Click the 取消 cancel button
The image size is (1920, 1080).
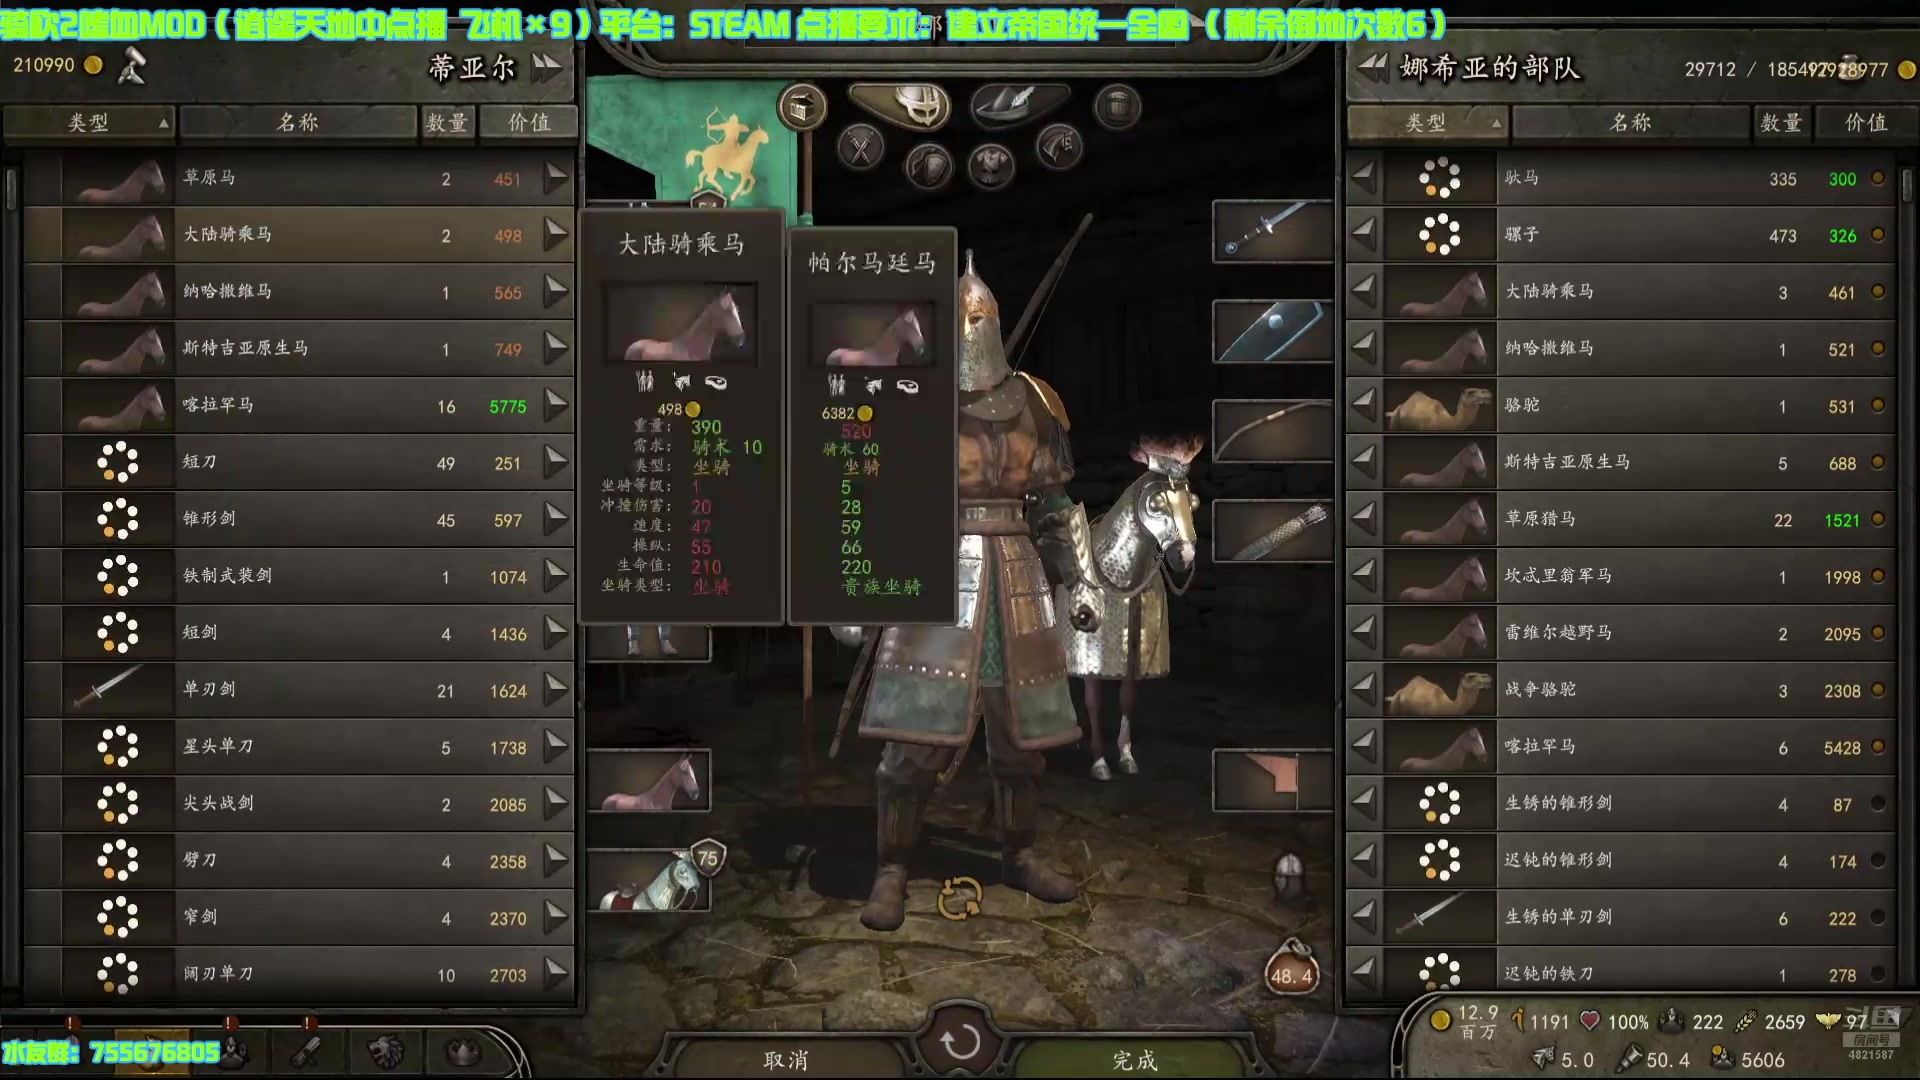tap(786, 1060)
